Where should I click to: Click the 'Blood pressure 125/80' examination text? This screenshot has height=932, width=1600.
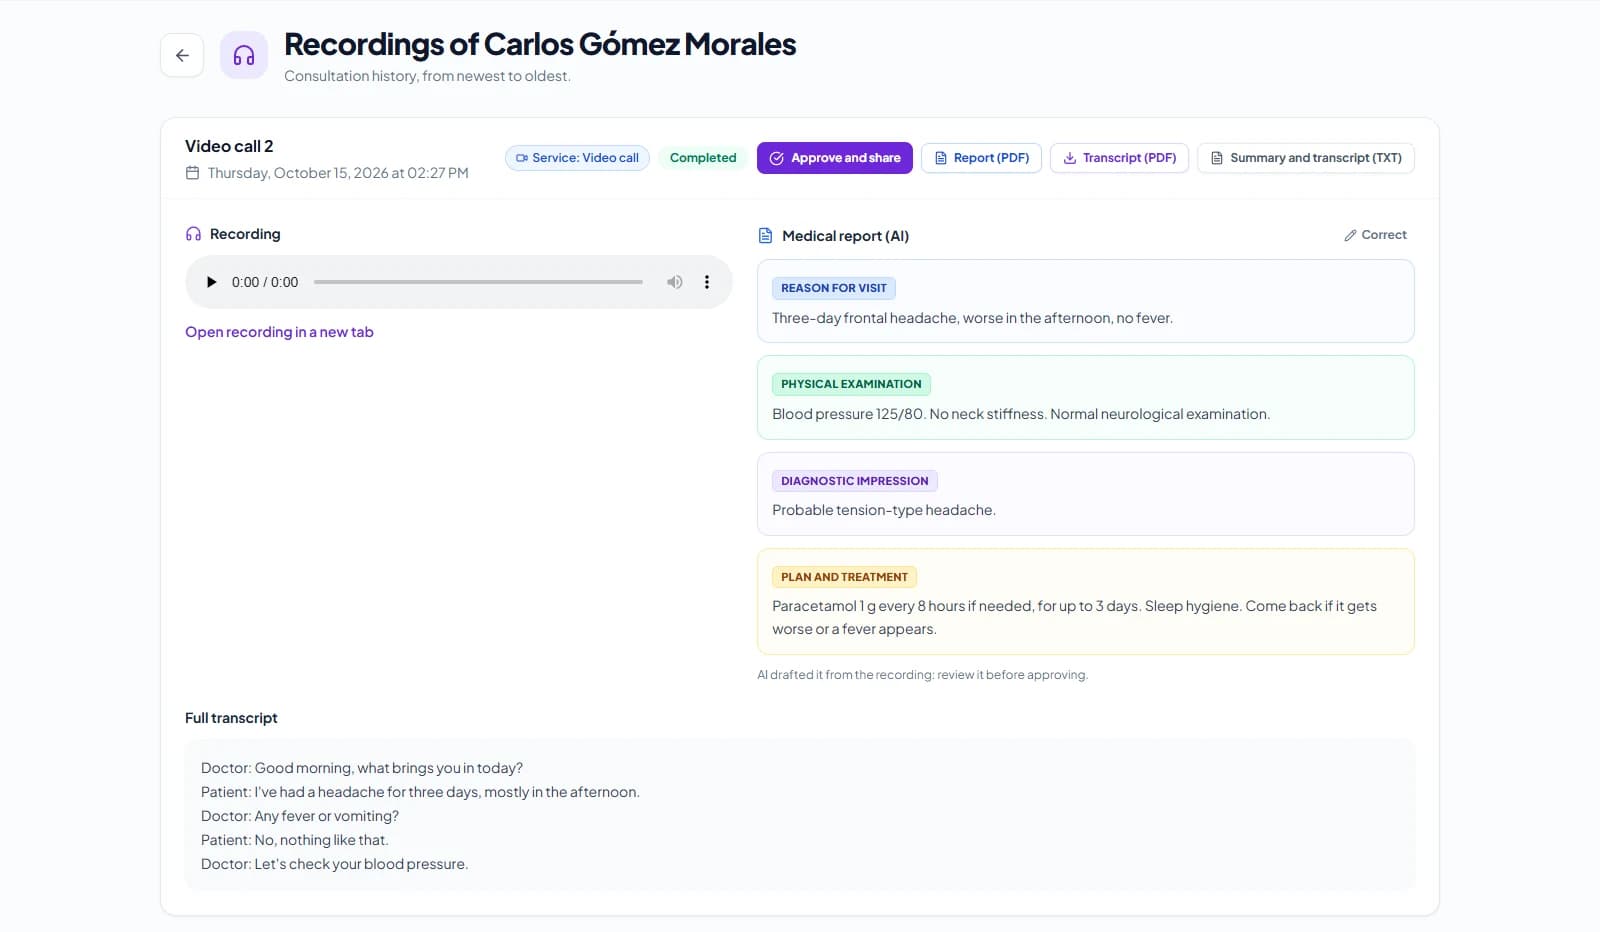pos(1021,414)
